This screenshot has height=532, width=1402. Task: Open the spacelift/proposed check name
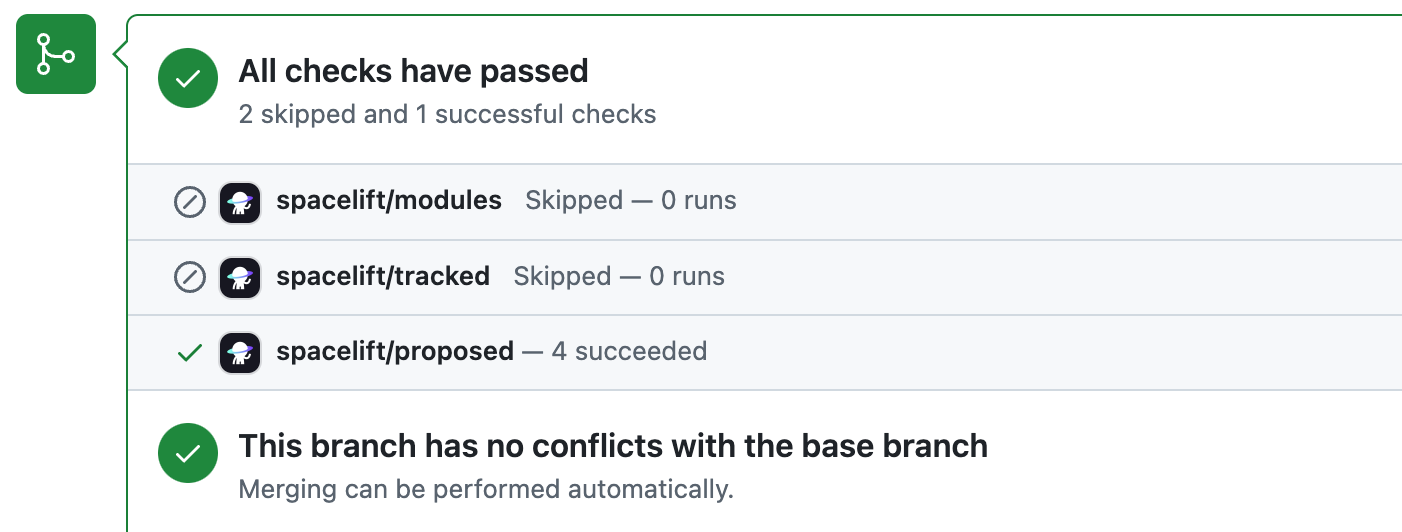pyautogui.click(x=395, y=351)
